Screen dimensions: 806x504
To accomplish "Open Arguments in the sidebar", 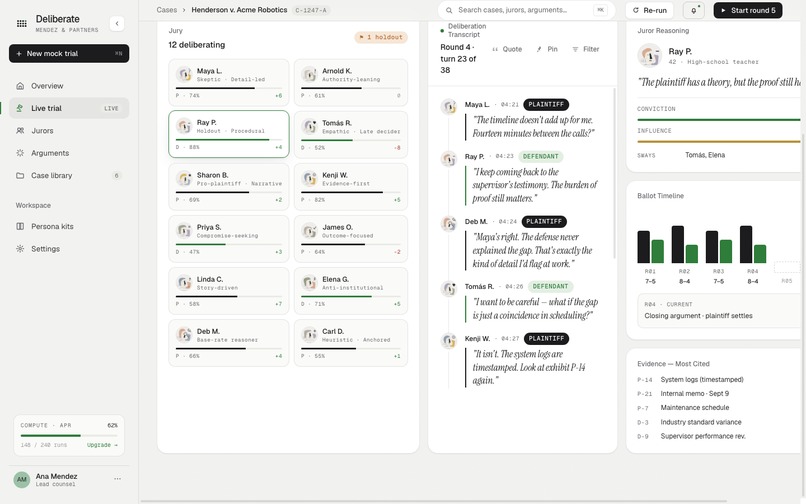I will [x=69, y=153].
